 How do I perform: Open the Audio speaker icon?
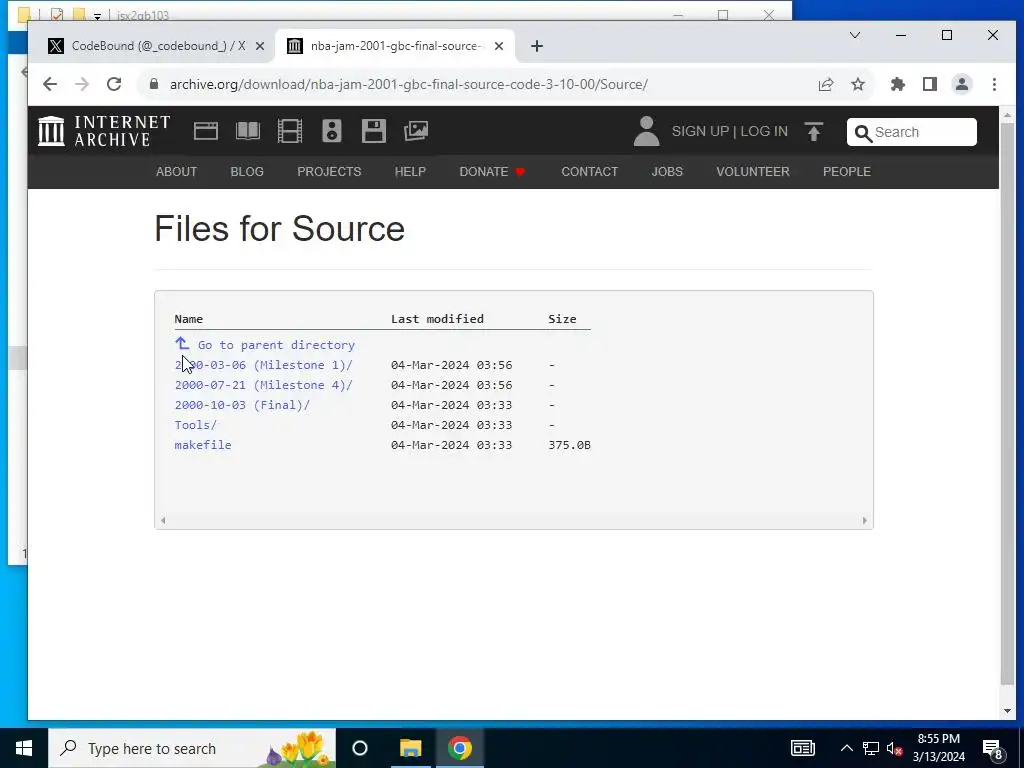click(332, 131)
